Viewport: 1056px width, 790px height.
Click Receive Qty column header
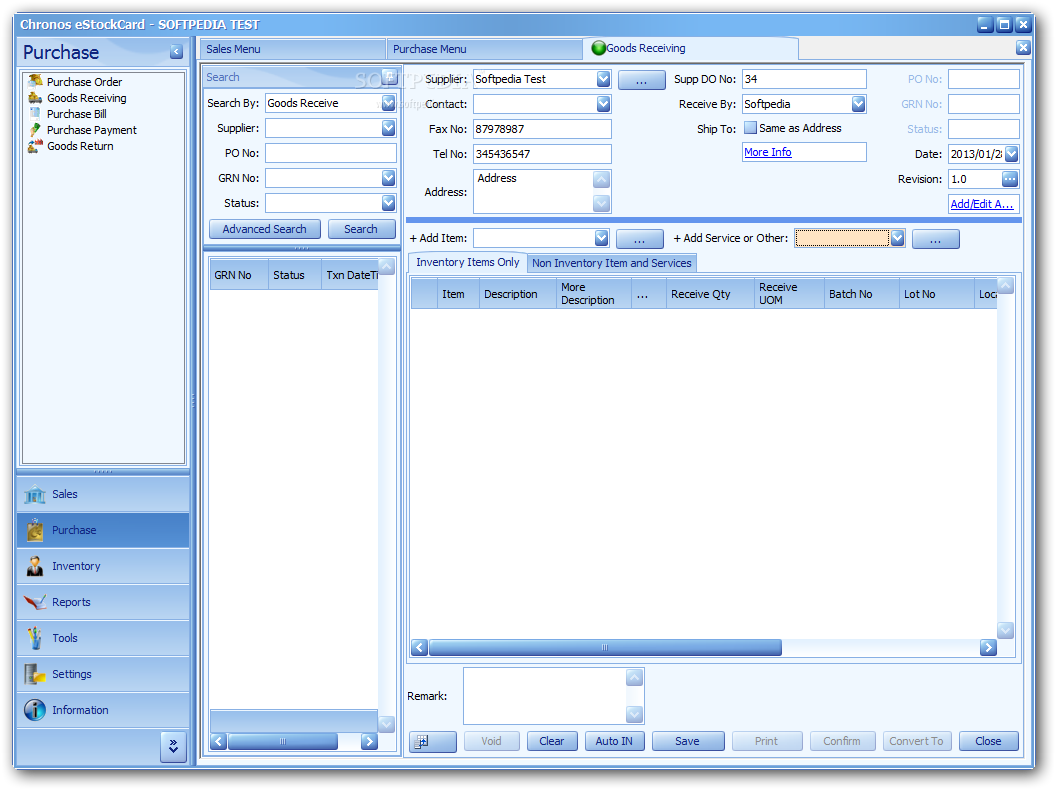tap(710, 294)
